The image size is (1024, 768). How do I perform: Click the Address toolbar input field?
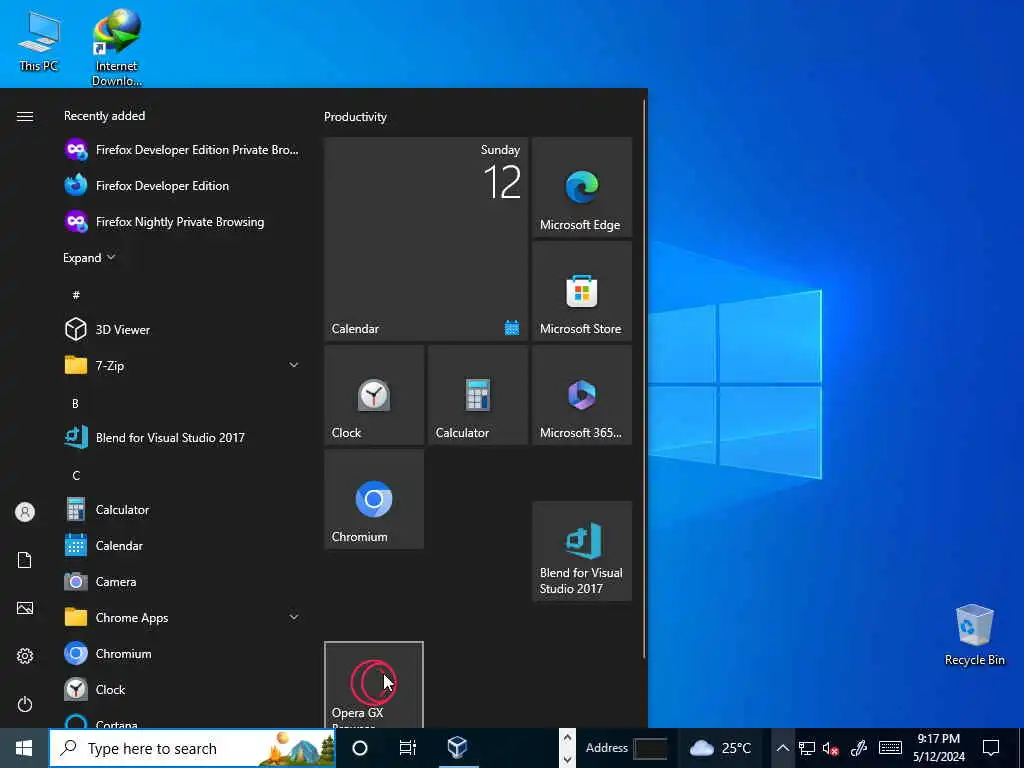click(650, 748)
